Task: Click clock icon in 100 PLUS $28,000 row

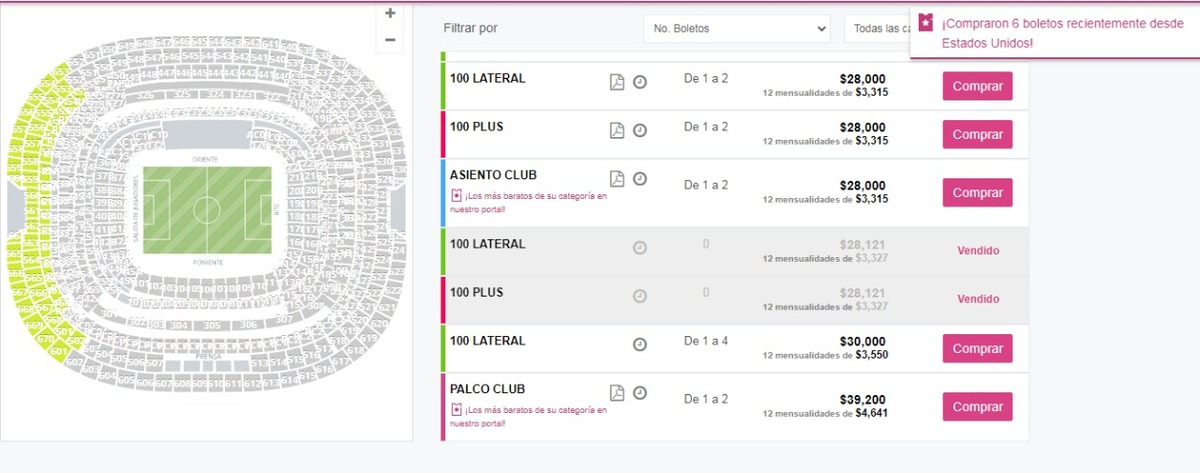Action: click(x=640, y=130)
